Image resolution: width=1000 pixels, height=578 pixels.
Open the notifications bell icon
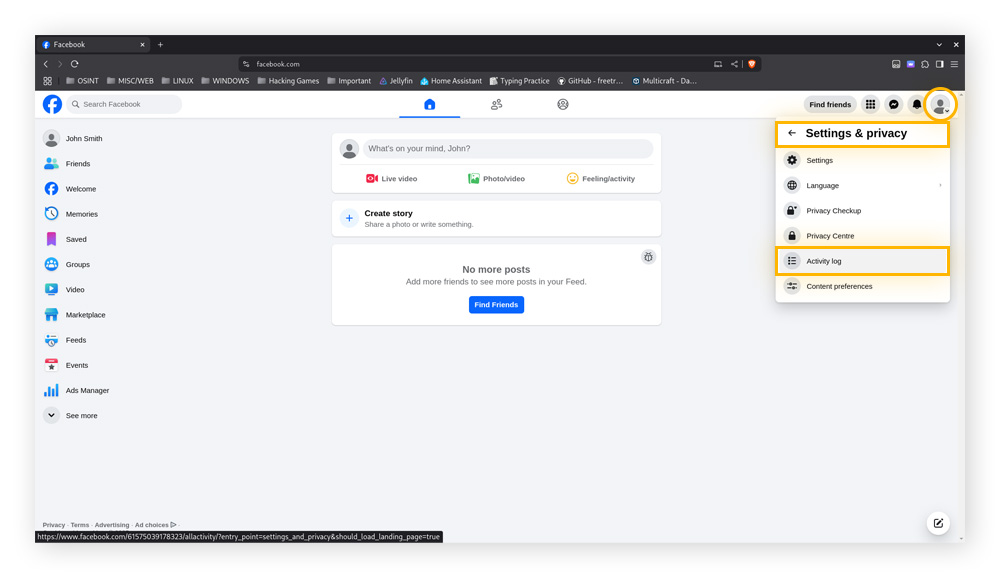[x=916, y=105]
